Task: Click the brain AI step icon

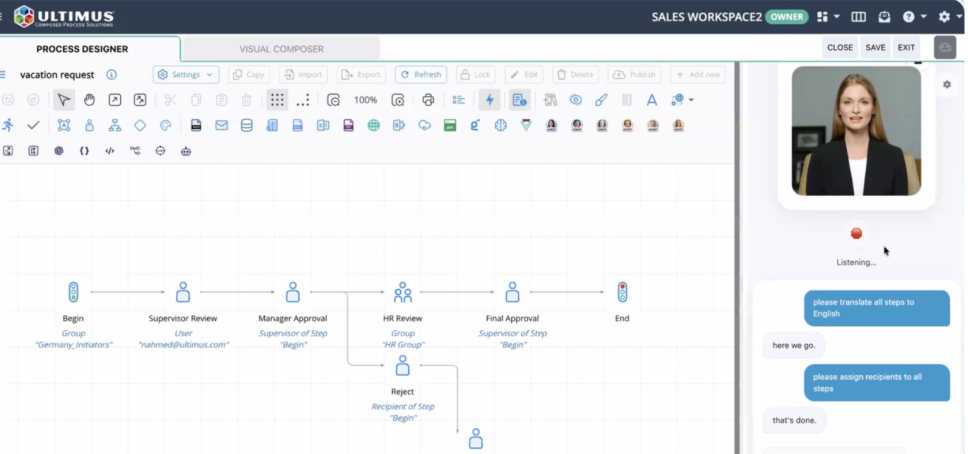Action: click(x=501, y=125)
